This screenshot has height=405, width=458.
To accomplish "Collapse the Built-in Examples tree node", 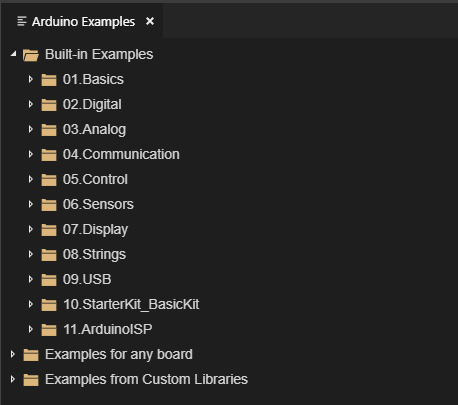I will (x=13, y=53).
